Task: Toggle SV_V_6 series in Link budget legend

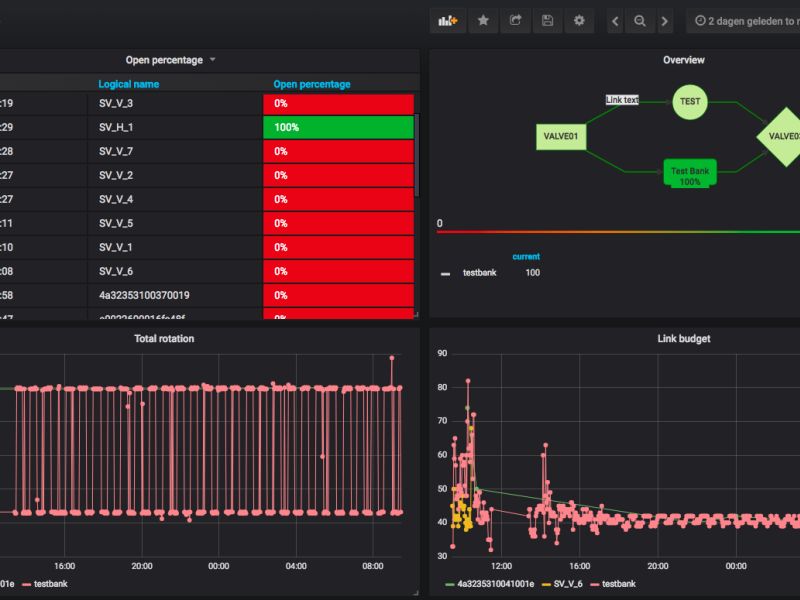Action: tap(567, 583)
